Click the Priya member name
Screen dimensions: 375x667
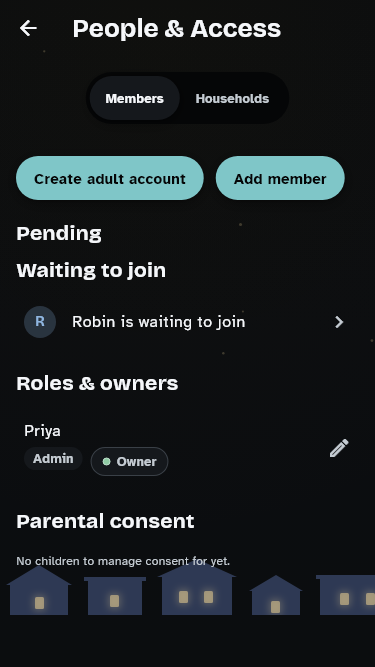click(42, 431)
